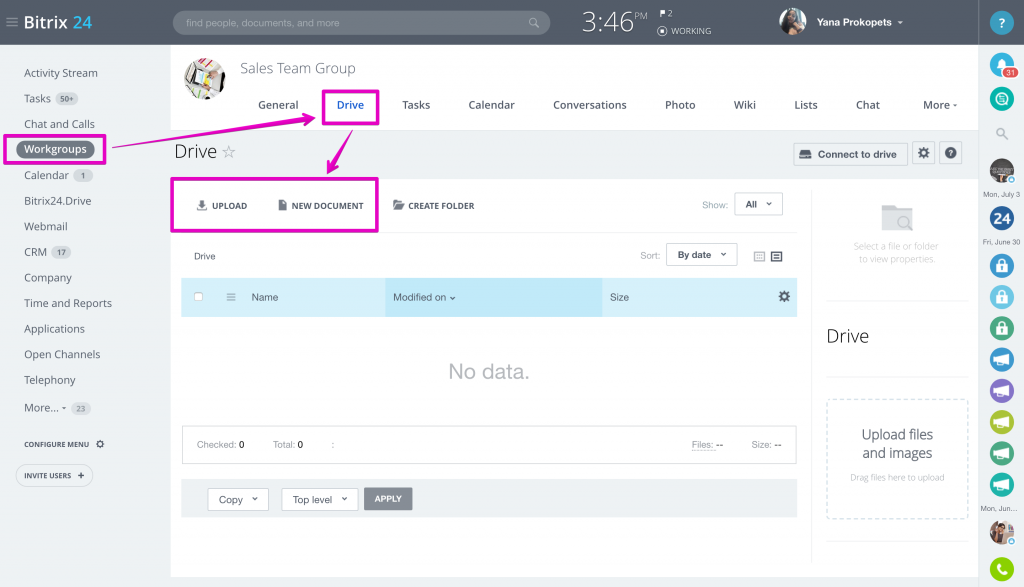Switch to the Drive tab
The height and width of the screenshot is (587, 1024).
(350, 105)
